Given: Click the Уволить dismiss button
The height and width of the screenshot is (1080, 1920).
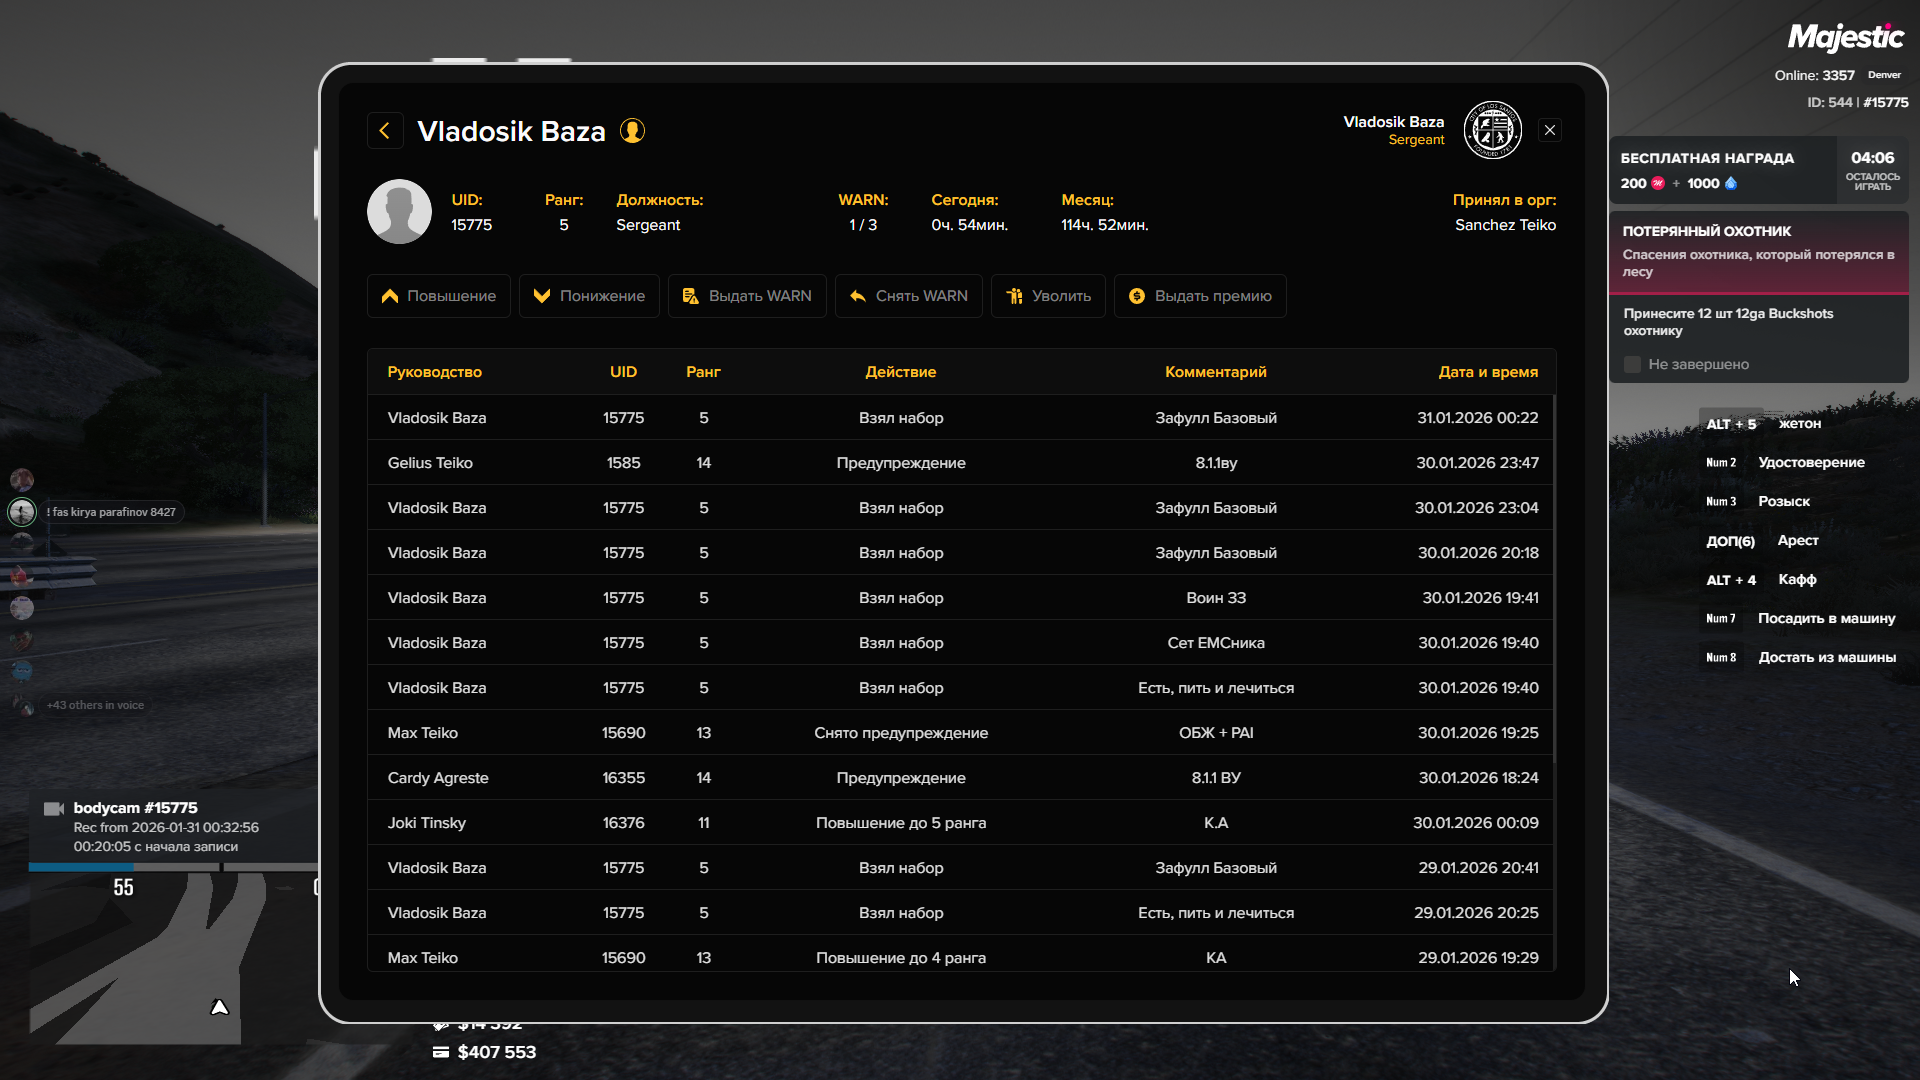Looking at the screenshot, I should [x=1048, y=296].
